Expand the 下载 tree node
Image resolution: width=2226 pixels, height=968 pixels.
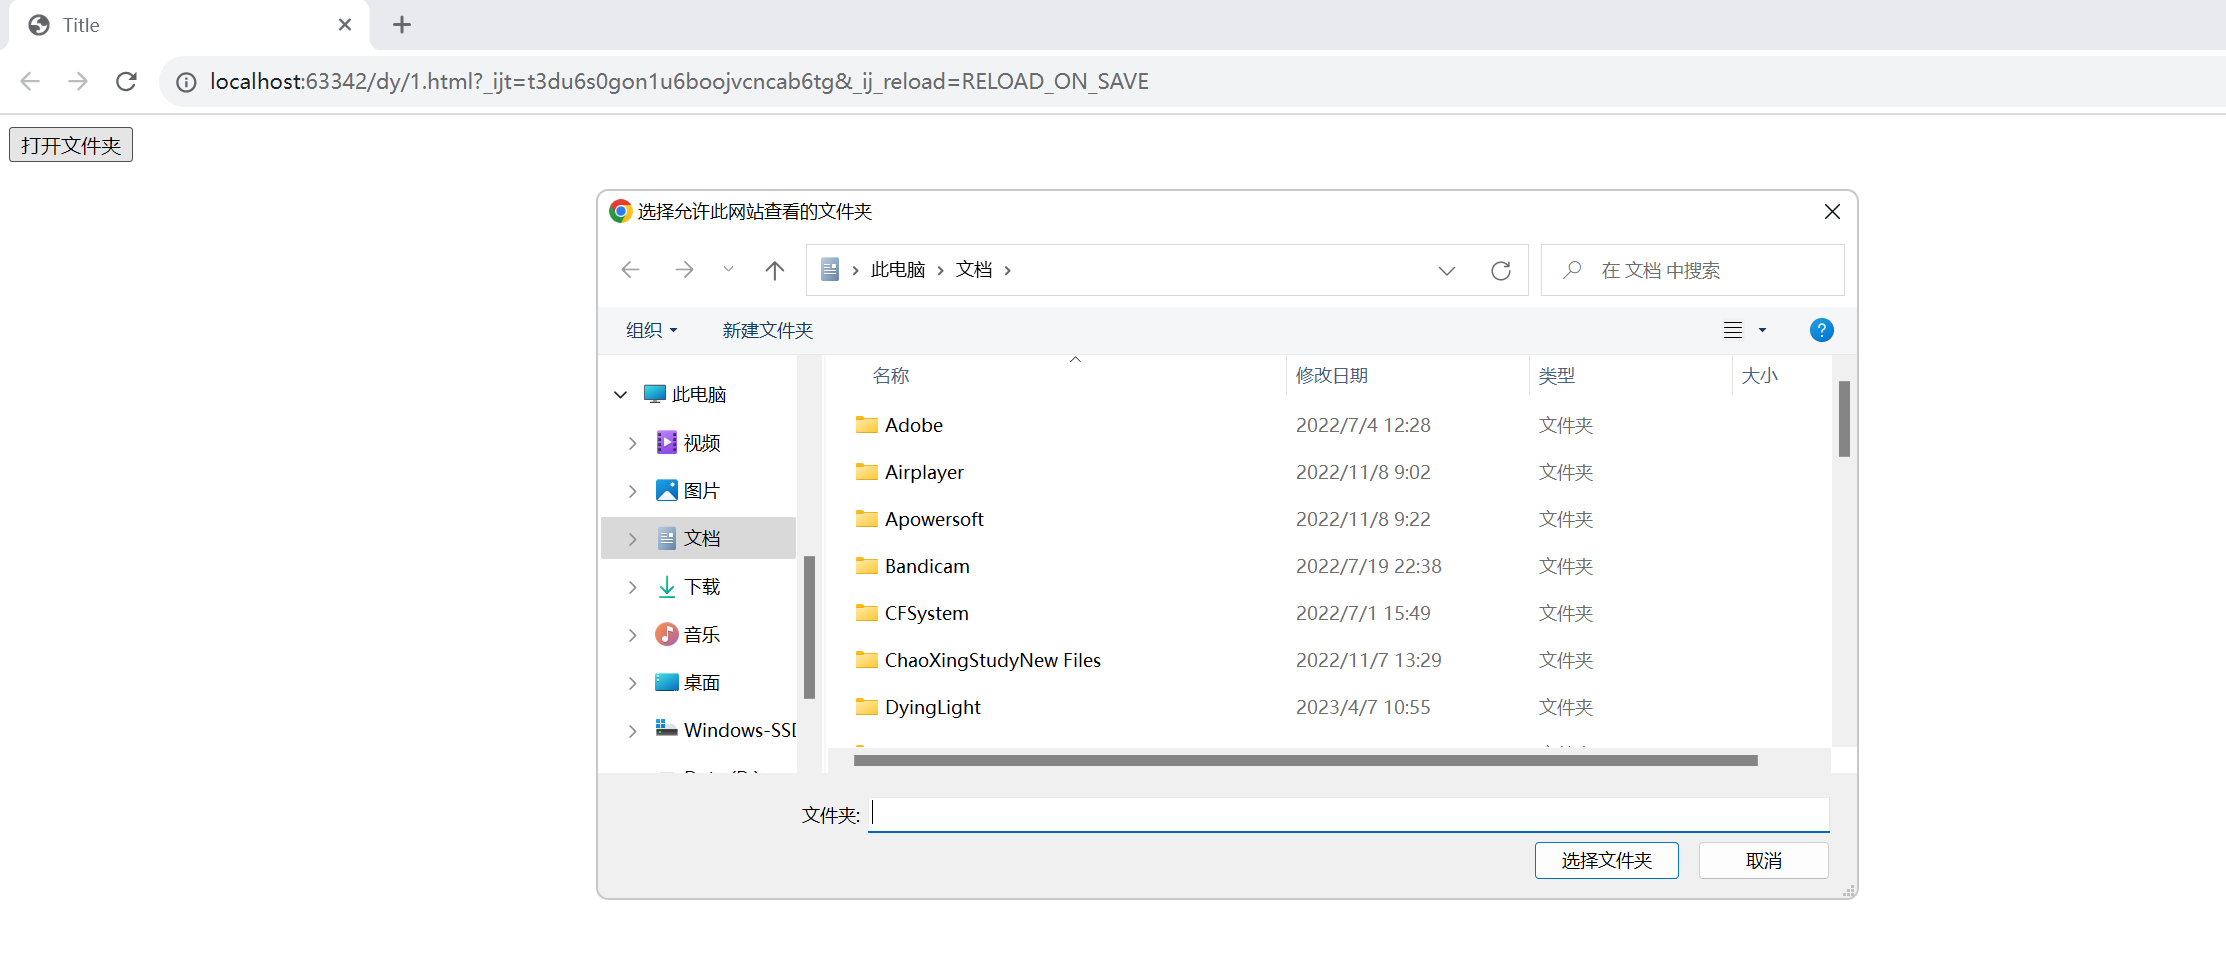click(632, 587)
